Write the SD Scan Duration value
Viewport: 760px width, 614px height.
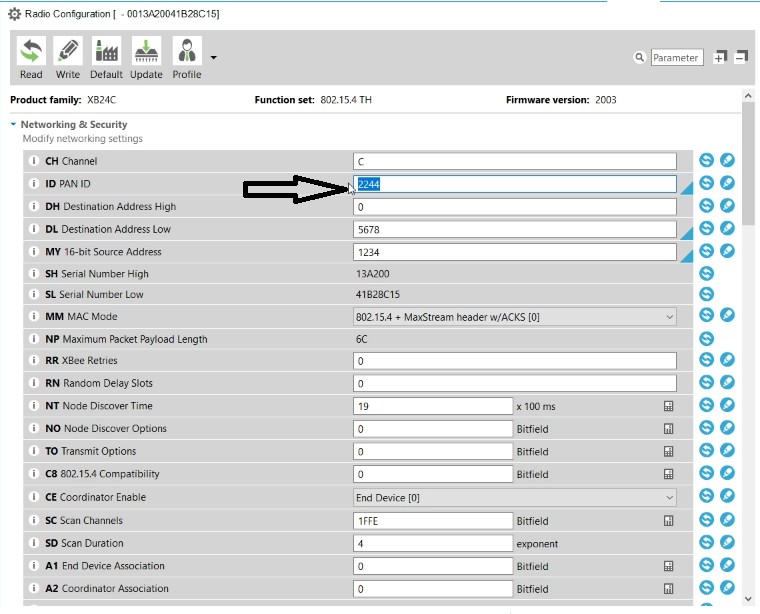[x=727, y=542]
